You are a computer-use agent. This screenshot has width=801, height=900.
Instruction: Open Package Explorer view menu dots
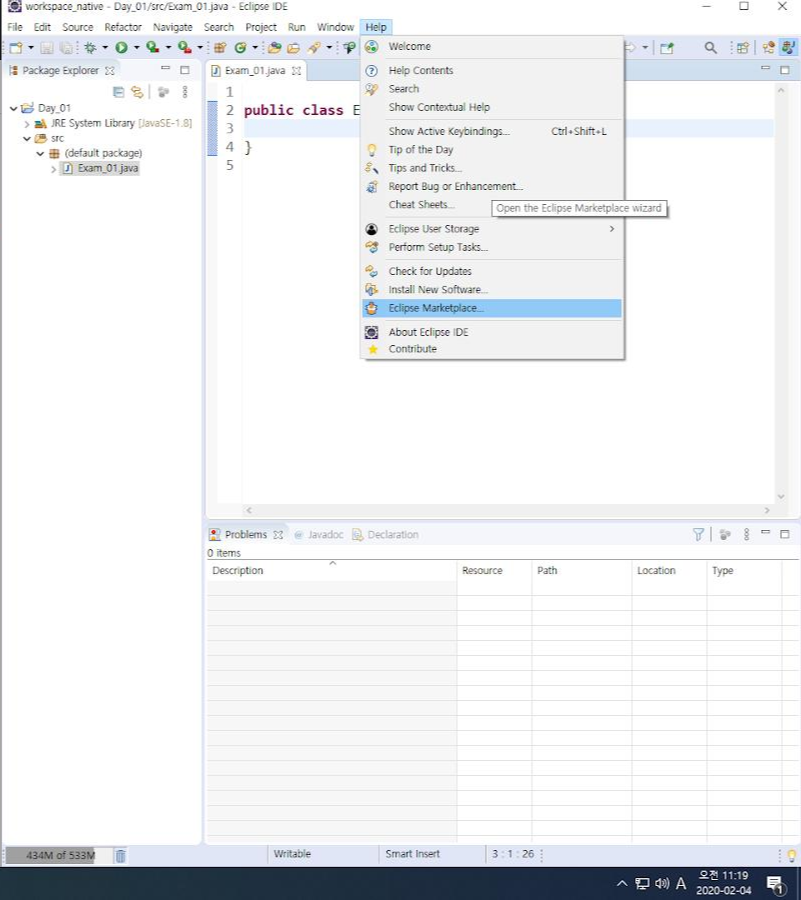pyautogui.click(x=185, y=92)
